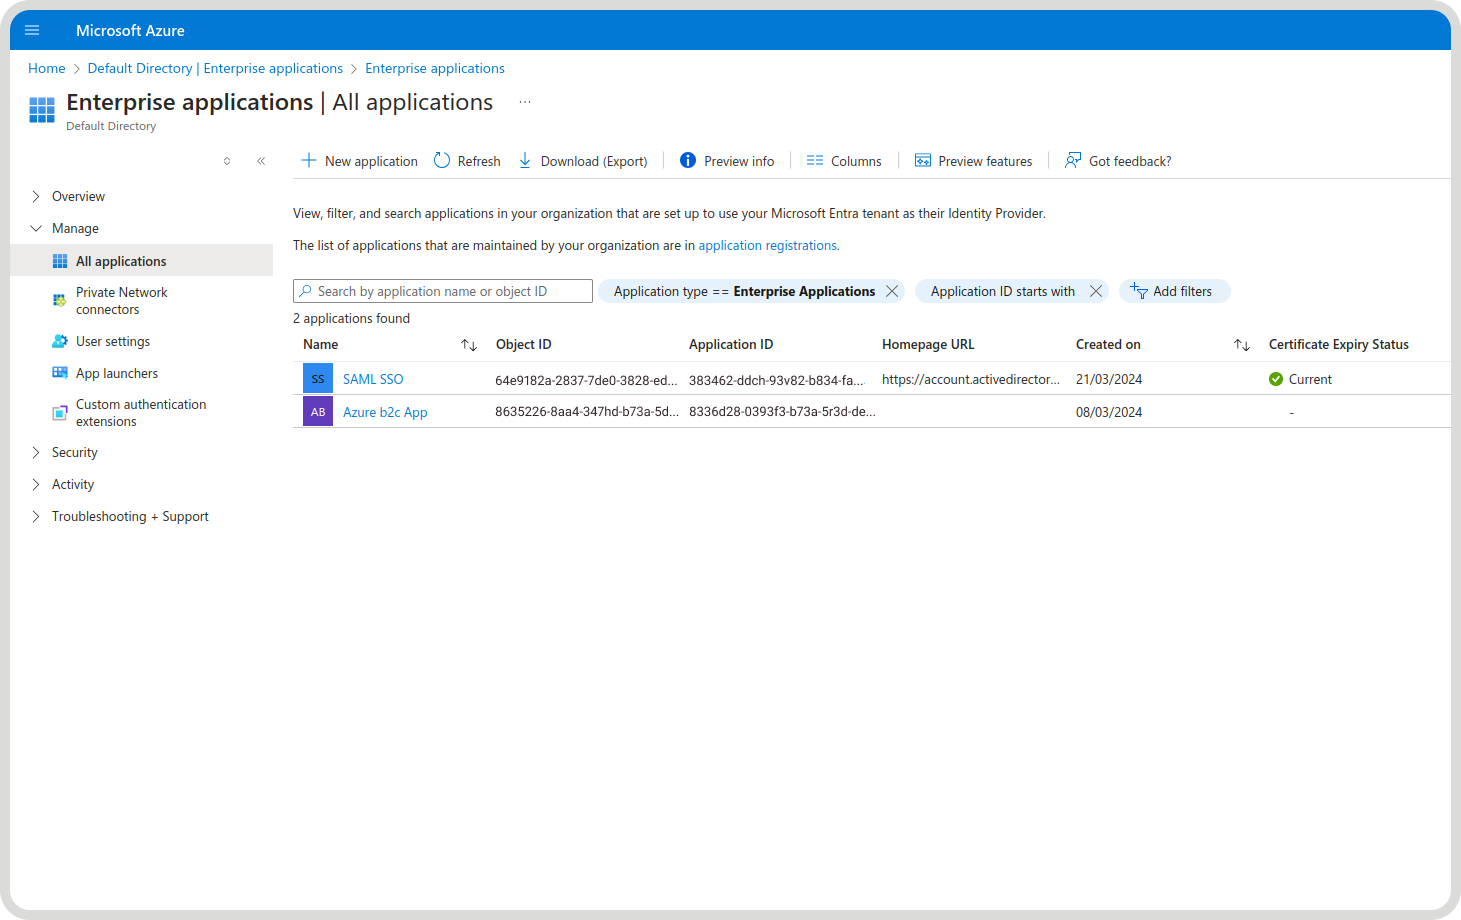Click the Preview features icon

[x=923, y=160]
